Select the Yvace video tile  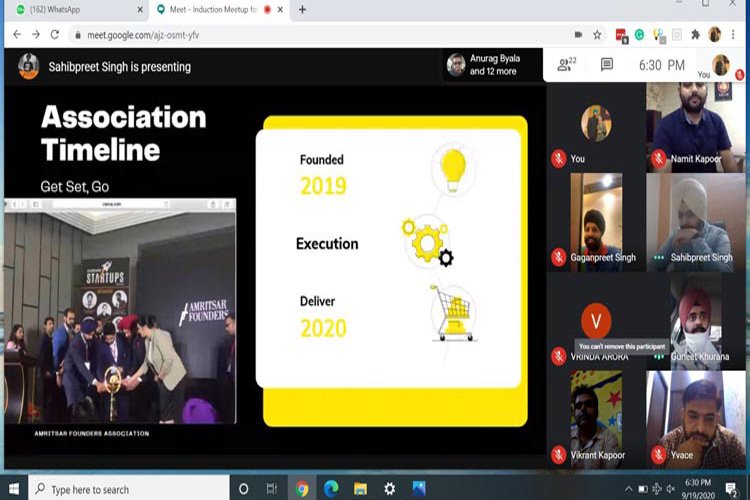pos(695,420)
